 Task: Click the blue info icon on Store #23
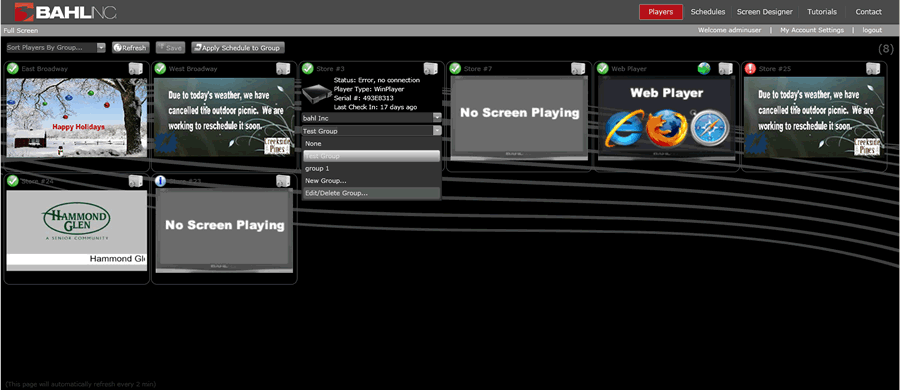[160, 182]
